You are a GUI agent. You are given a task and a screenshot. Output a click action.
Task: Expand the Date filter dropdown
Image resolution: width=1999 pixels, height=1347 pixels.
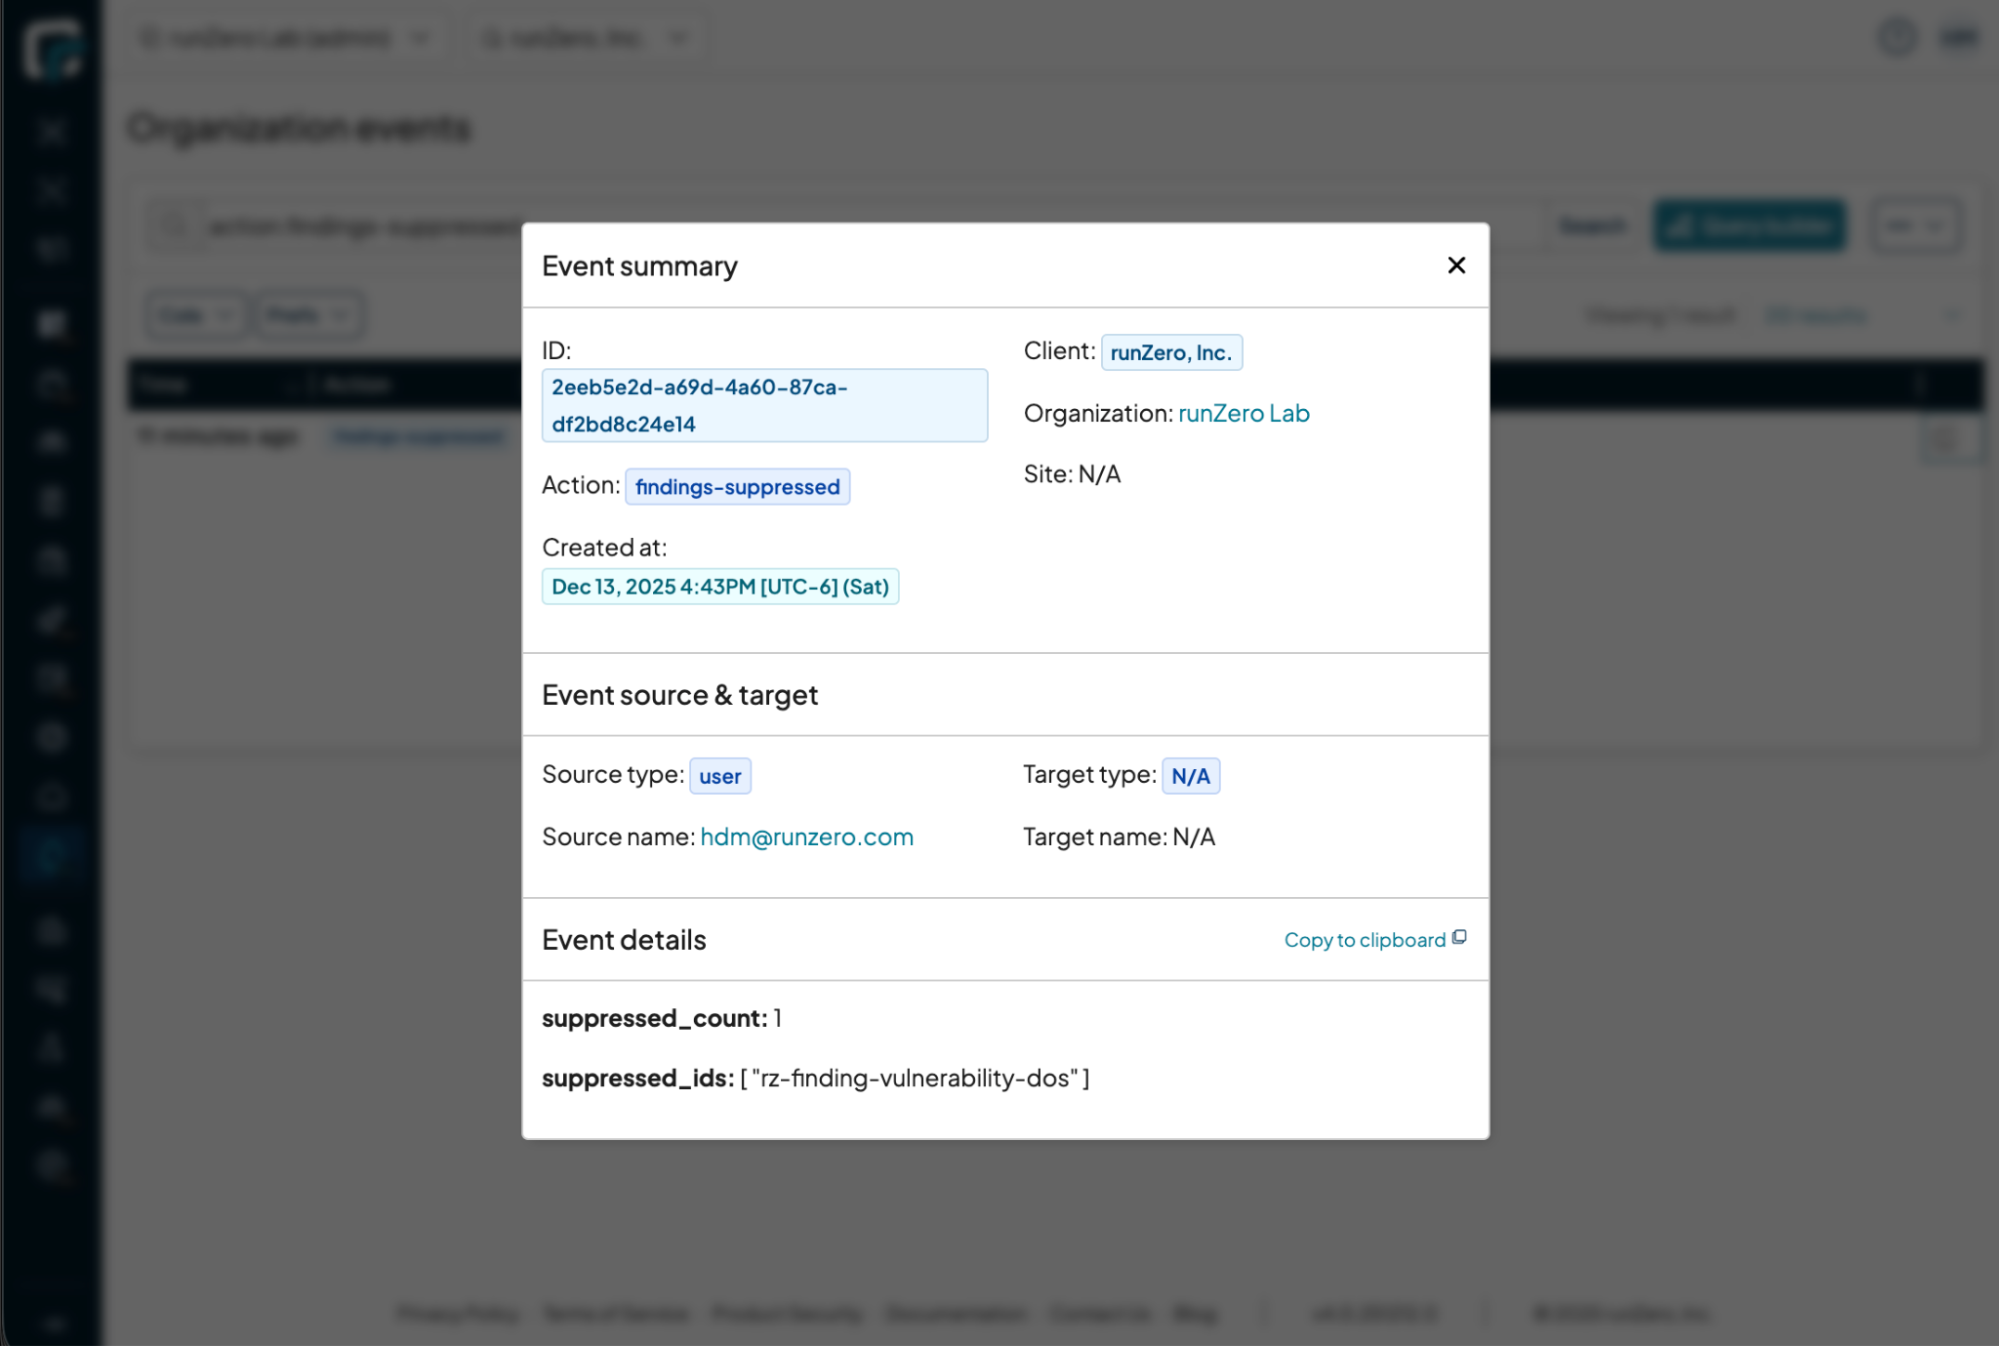pos(195,315)
